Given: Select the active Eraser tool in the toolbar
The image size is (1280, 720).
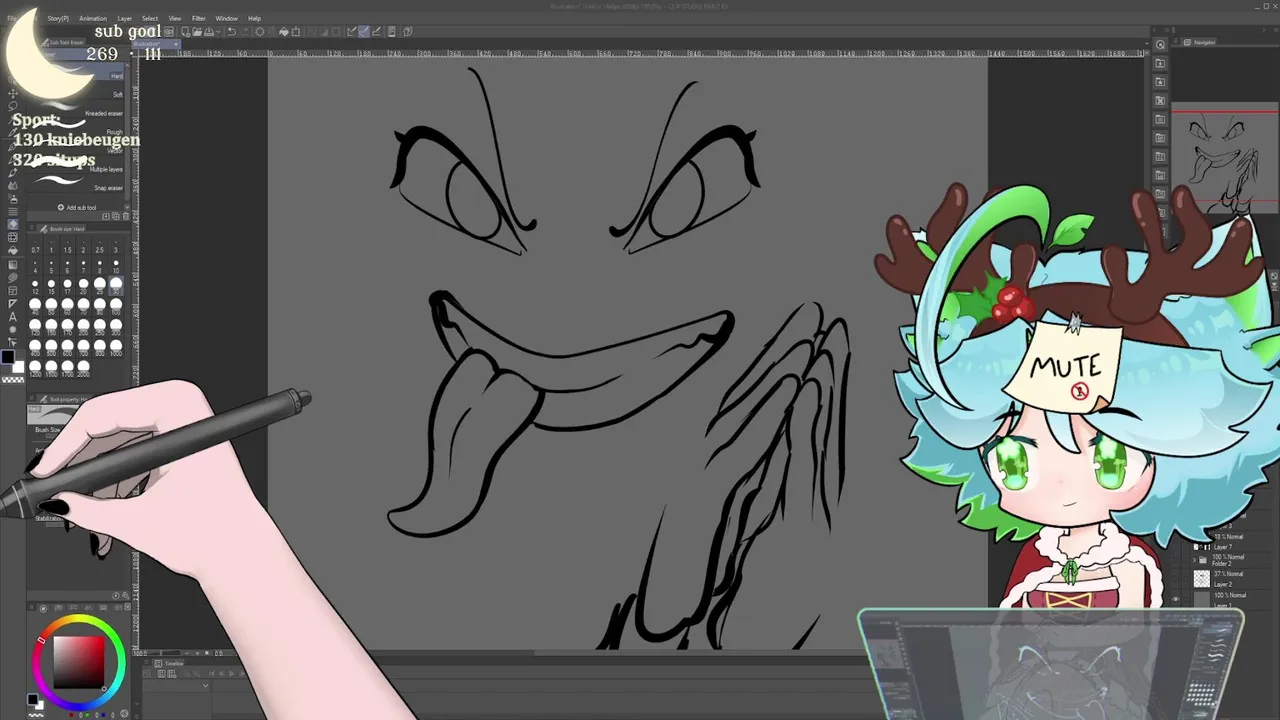Looking at the screenshot, I should [x=13, y=224].
